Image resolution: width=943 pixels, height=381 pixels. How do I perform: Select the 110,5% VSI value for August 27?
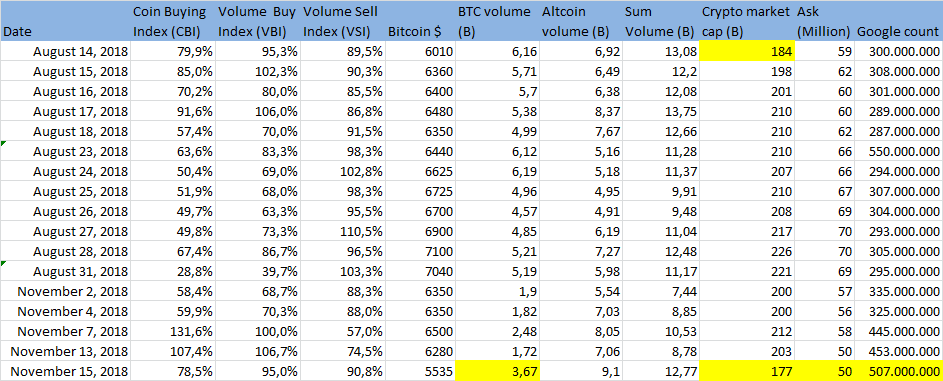(x=343, y=230)
